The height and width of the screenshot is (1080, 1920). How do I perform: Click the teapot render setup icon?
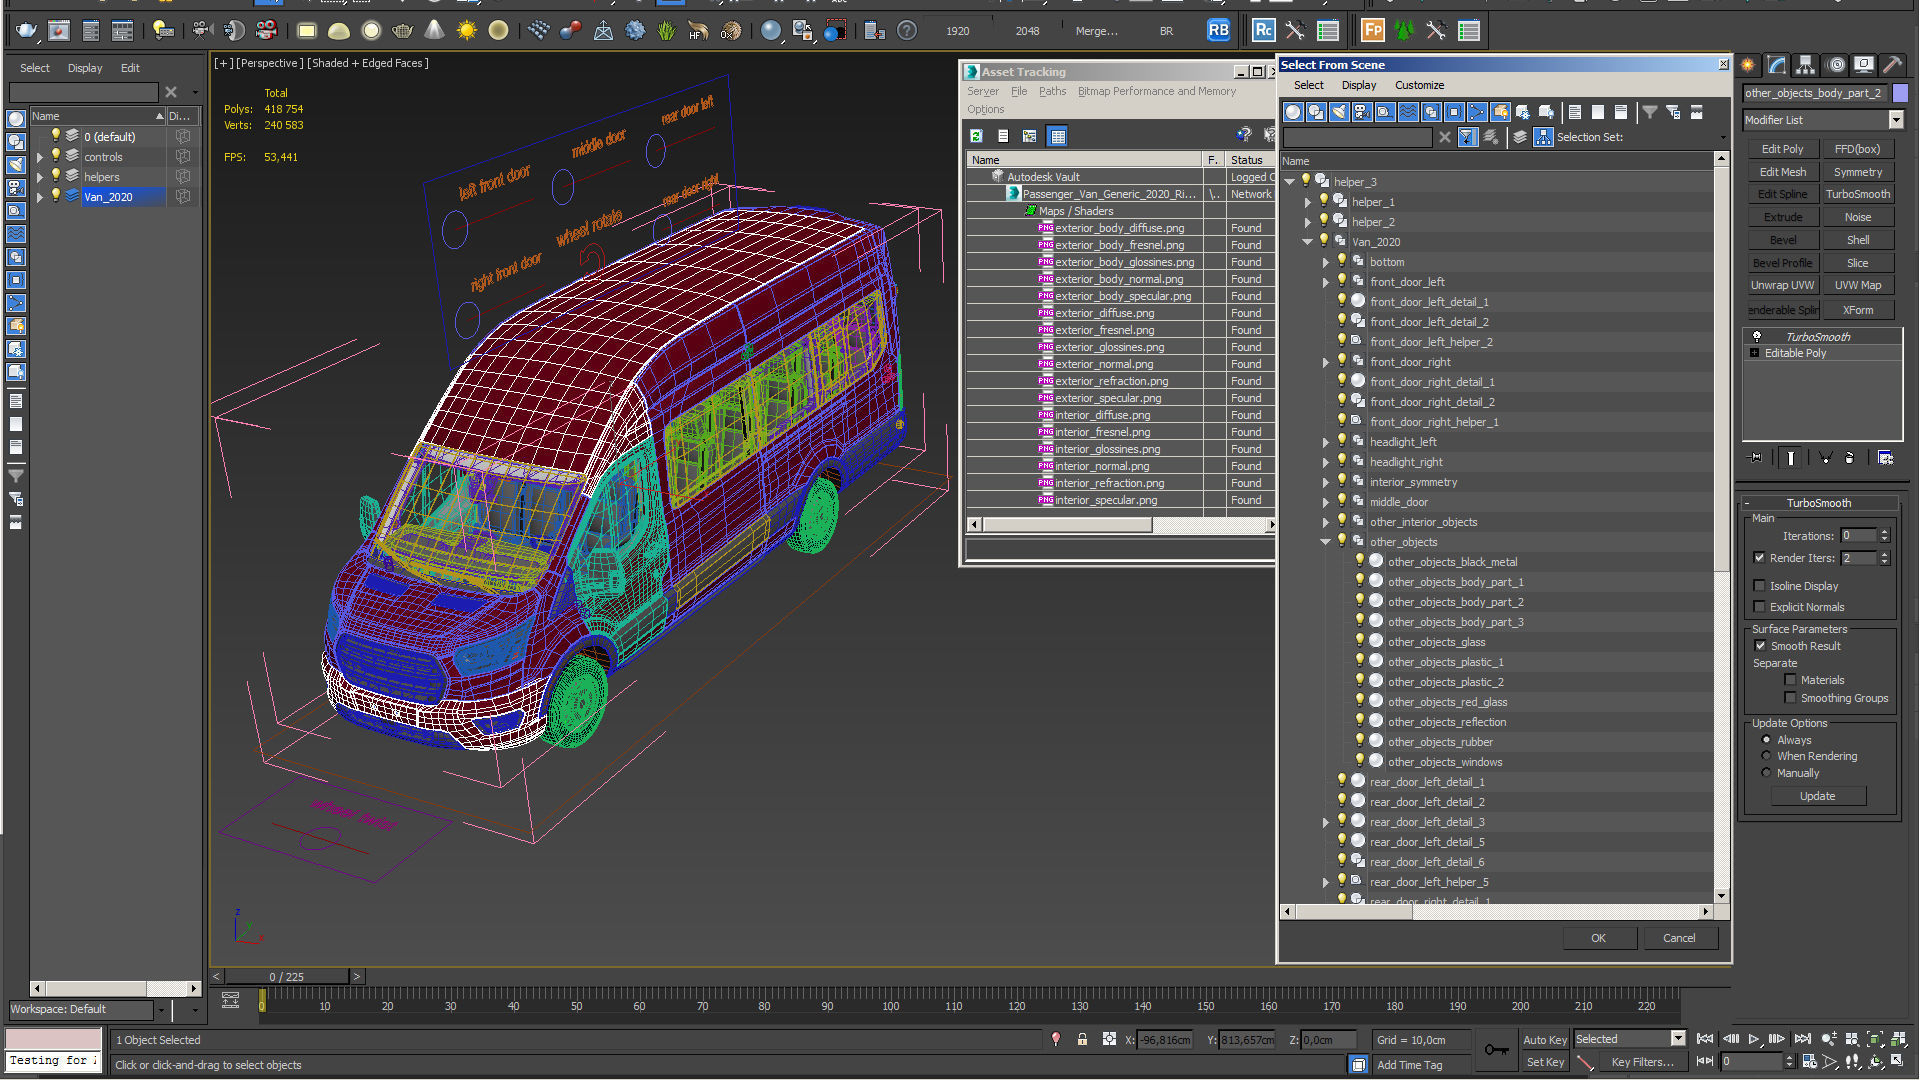27,31
